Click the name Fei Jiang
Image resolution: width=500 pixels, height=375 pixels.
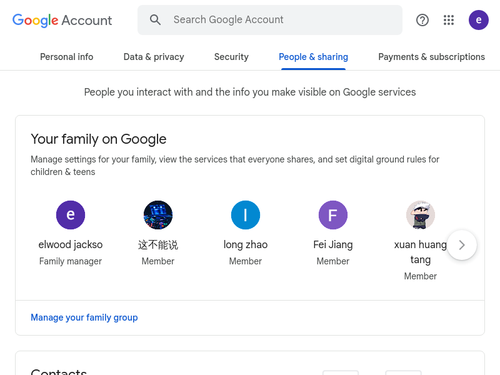pyautogui.click(x=333, y=245)
